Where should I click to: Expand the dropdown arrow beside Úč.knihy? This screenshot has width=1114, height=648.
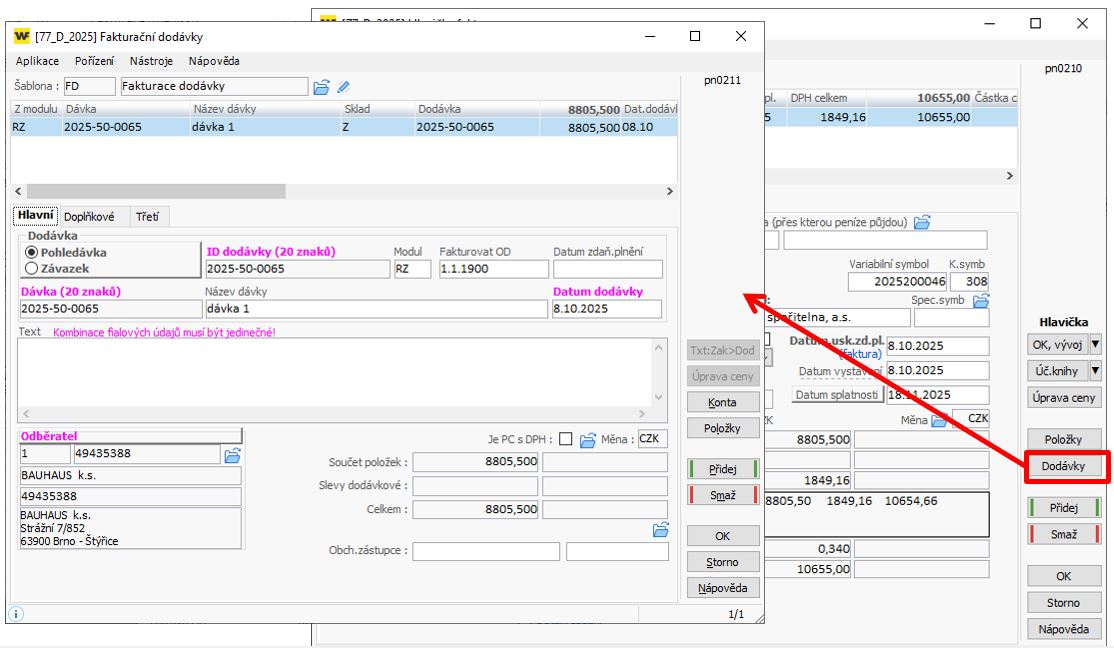pos(1095,371)
